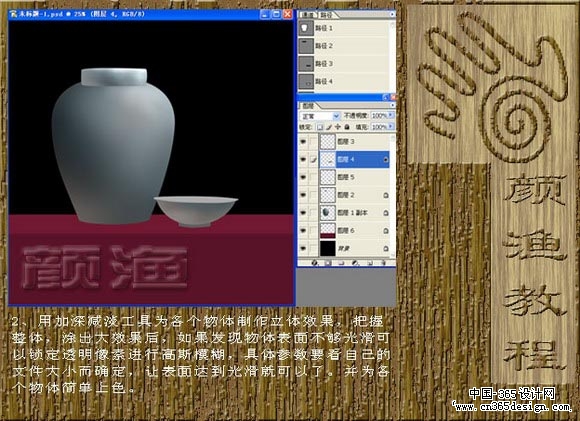Switch to the 通道 channels tab
Image resolution: width=580 pixels, height=421 pixels.
tap(308, 14)
